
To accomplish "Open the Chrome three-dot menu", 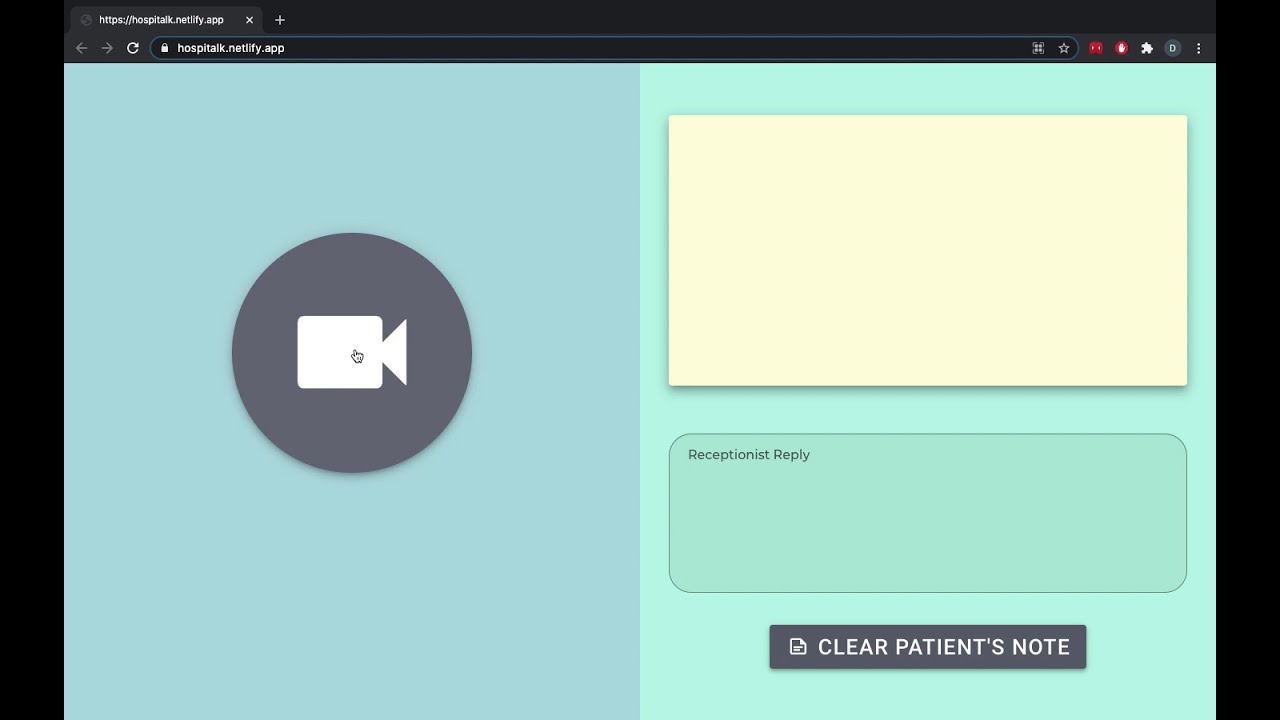I will click(x=1198, y=48).
